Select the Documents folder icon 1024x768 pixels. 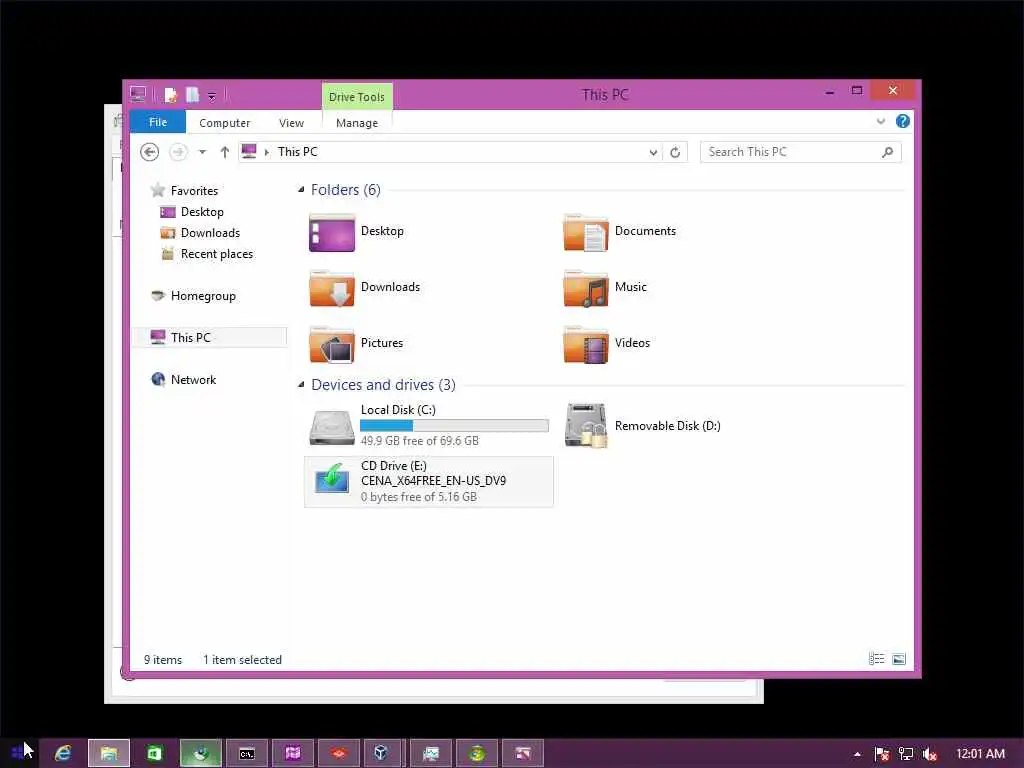586,232
